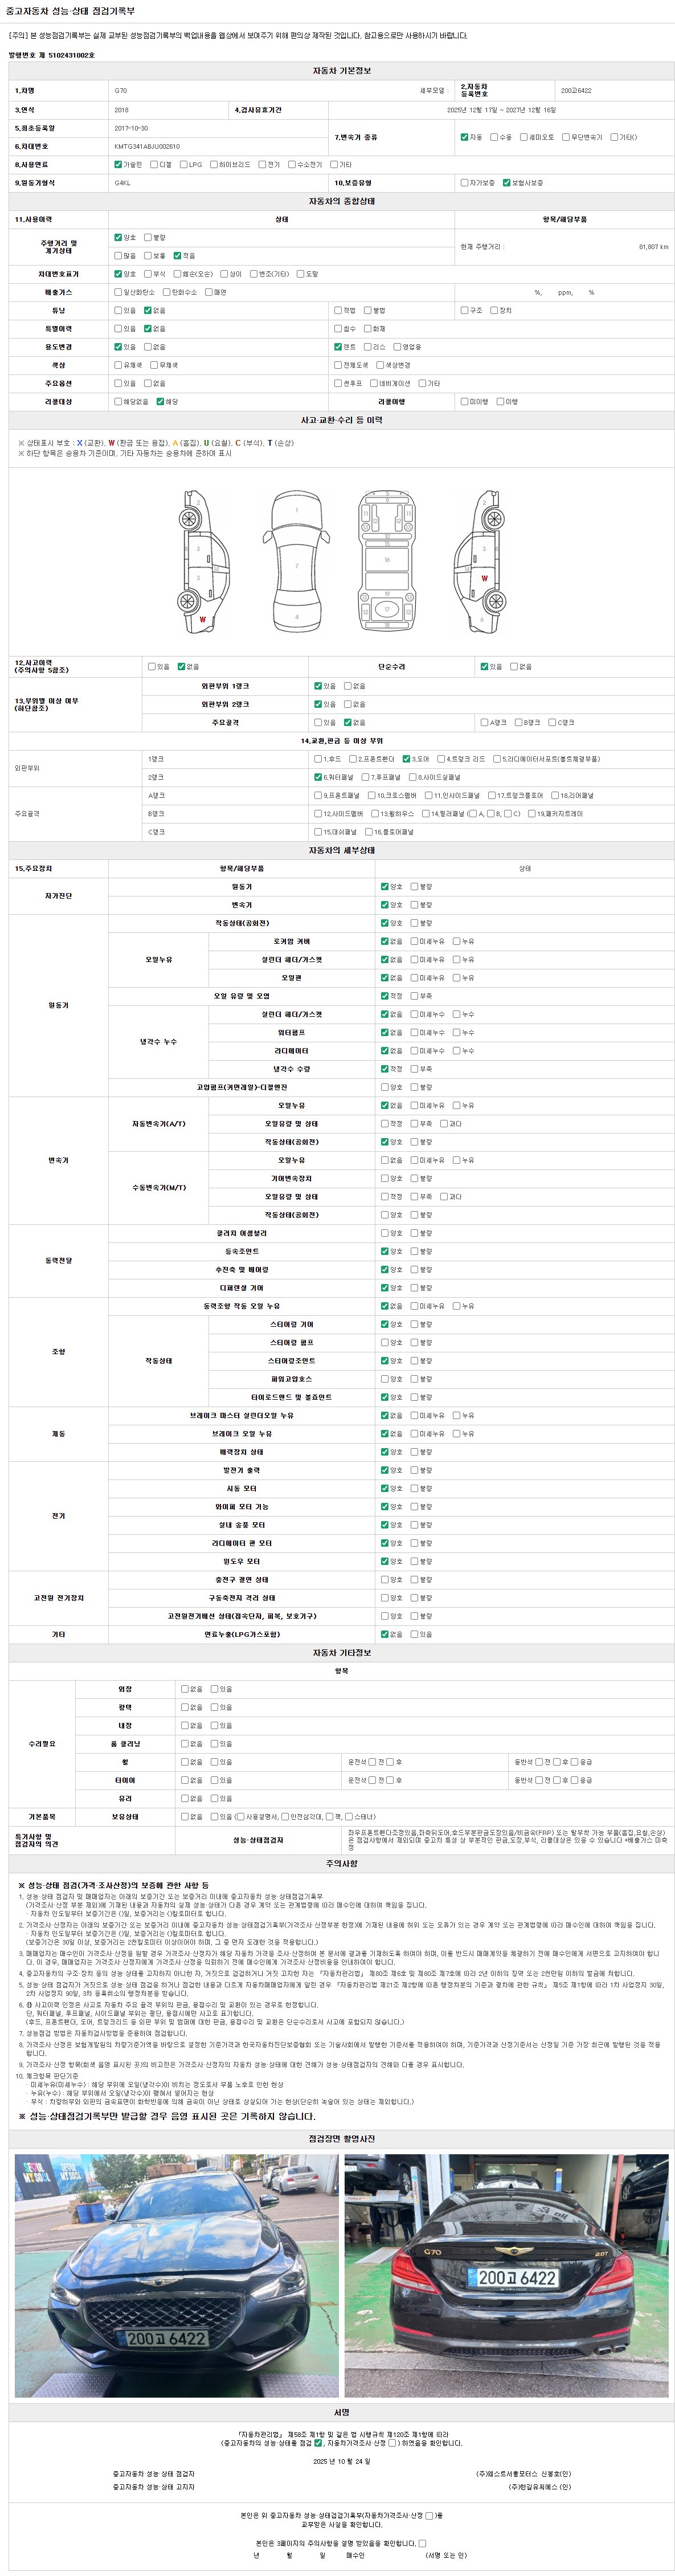Click the underbody frame diagram
675x2576 pixels.
[x=387, y=561]
